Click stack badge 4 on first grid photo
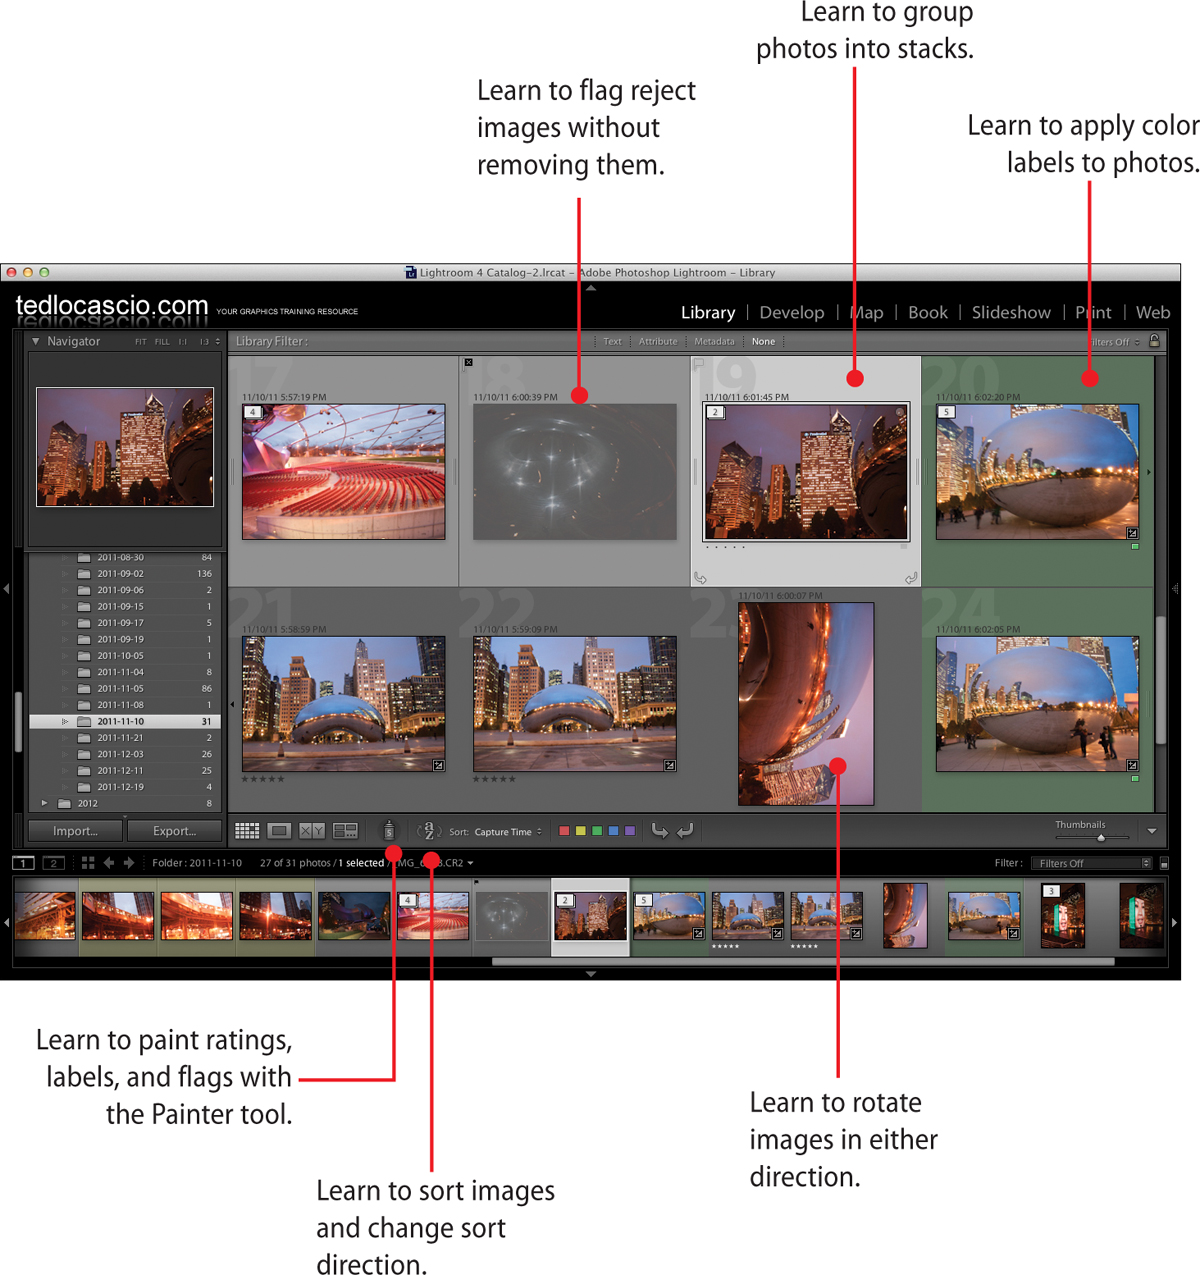Viewport: 1200px width, 1275px height. point(253,412)
